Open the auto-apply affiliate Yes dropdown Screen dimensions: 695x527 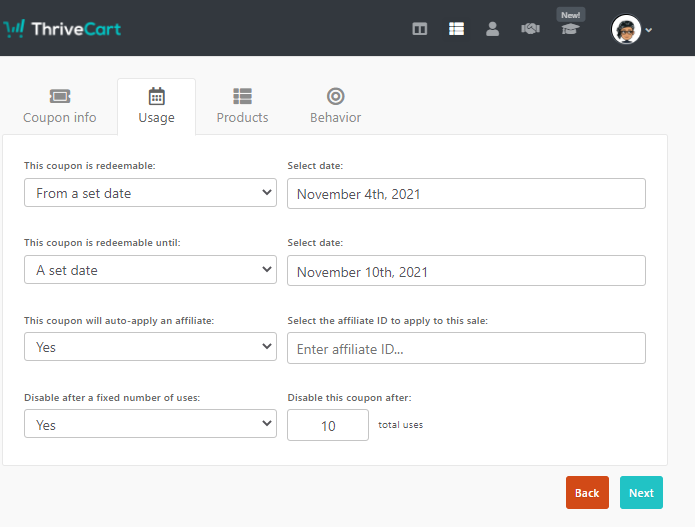point(150,347)
